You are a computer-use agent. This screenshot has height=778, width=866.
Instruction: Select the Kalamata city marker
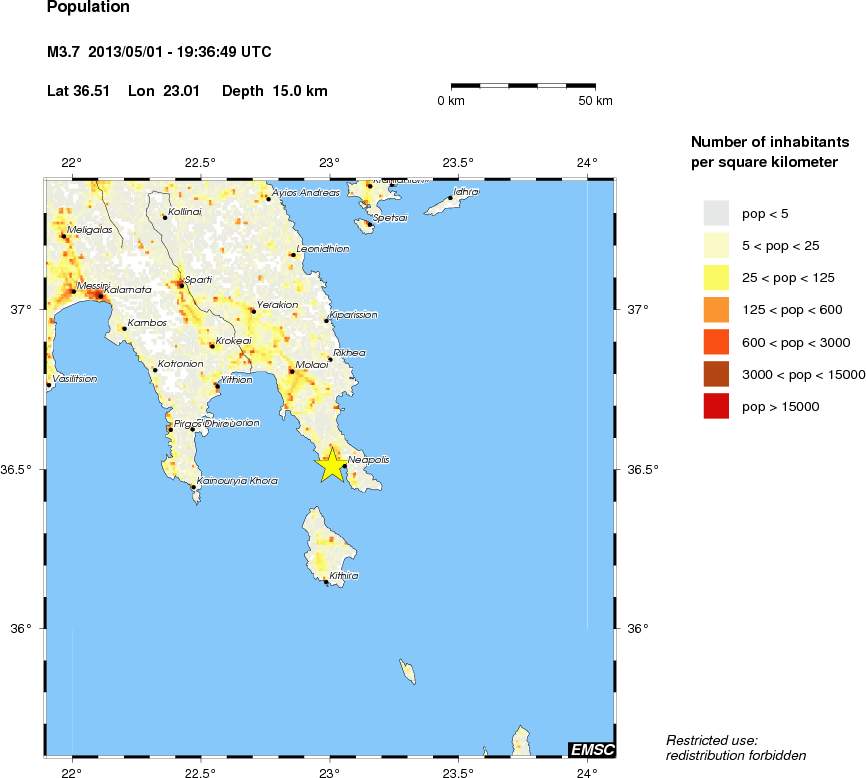coord(100,296)
